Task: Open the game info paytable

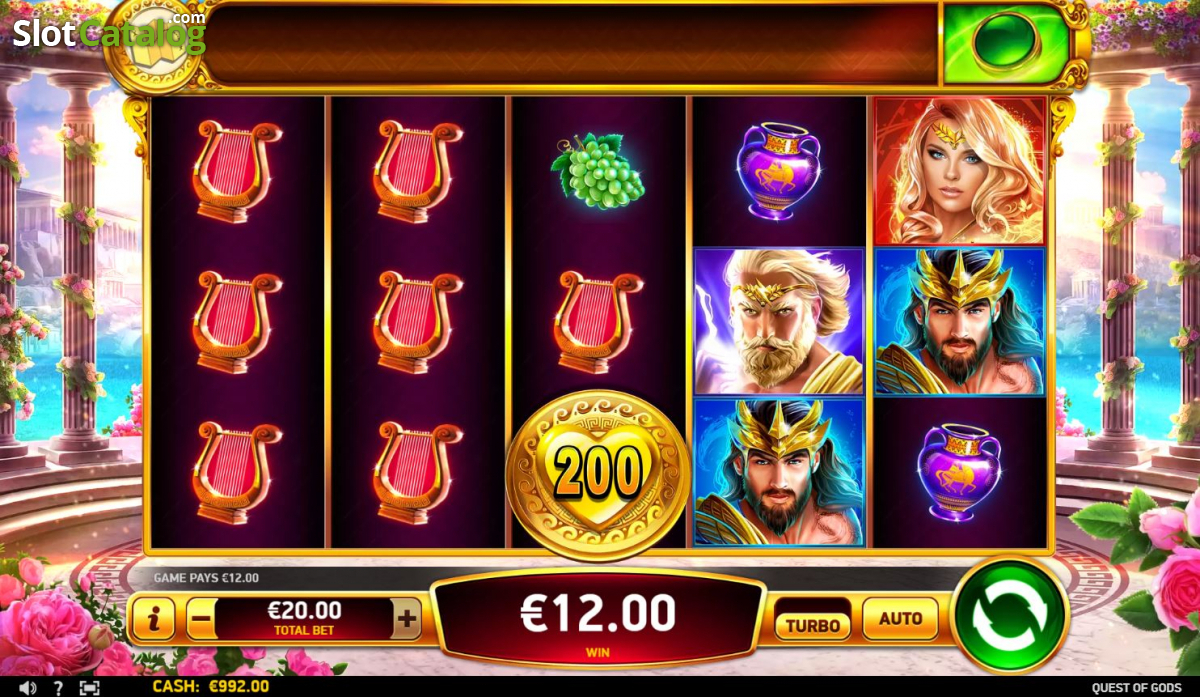Action: (x=153, y=620)
